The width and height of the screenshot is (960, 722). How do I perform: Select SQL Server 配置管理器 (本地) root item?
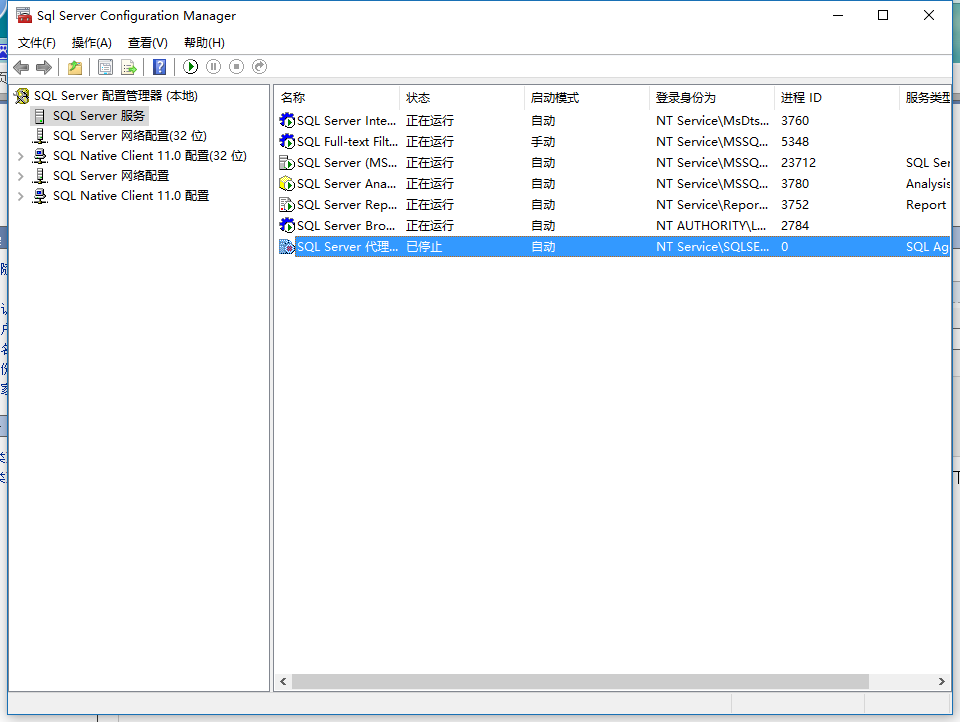pos(116,96)
